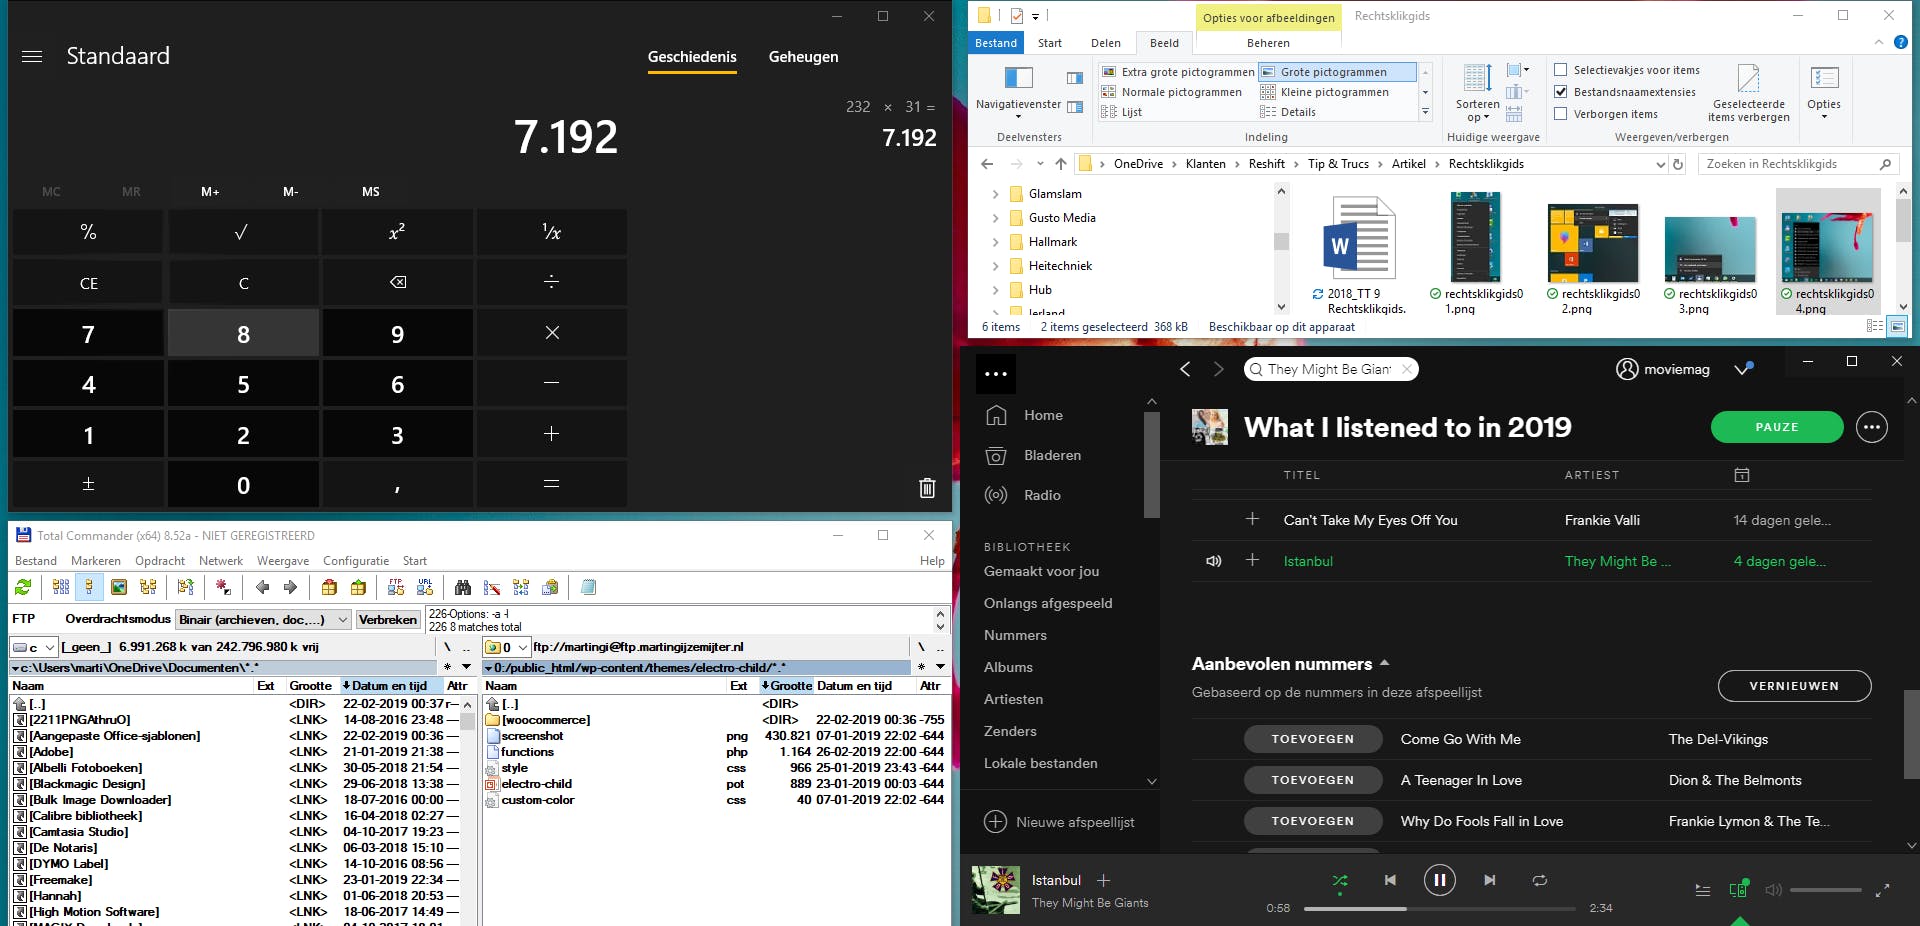Enable 'Selectievakjes voor items' in Explorer ribbon
This screenshot has width=1920, height=926.
point(1560,69)
